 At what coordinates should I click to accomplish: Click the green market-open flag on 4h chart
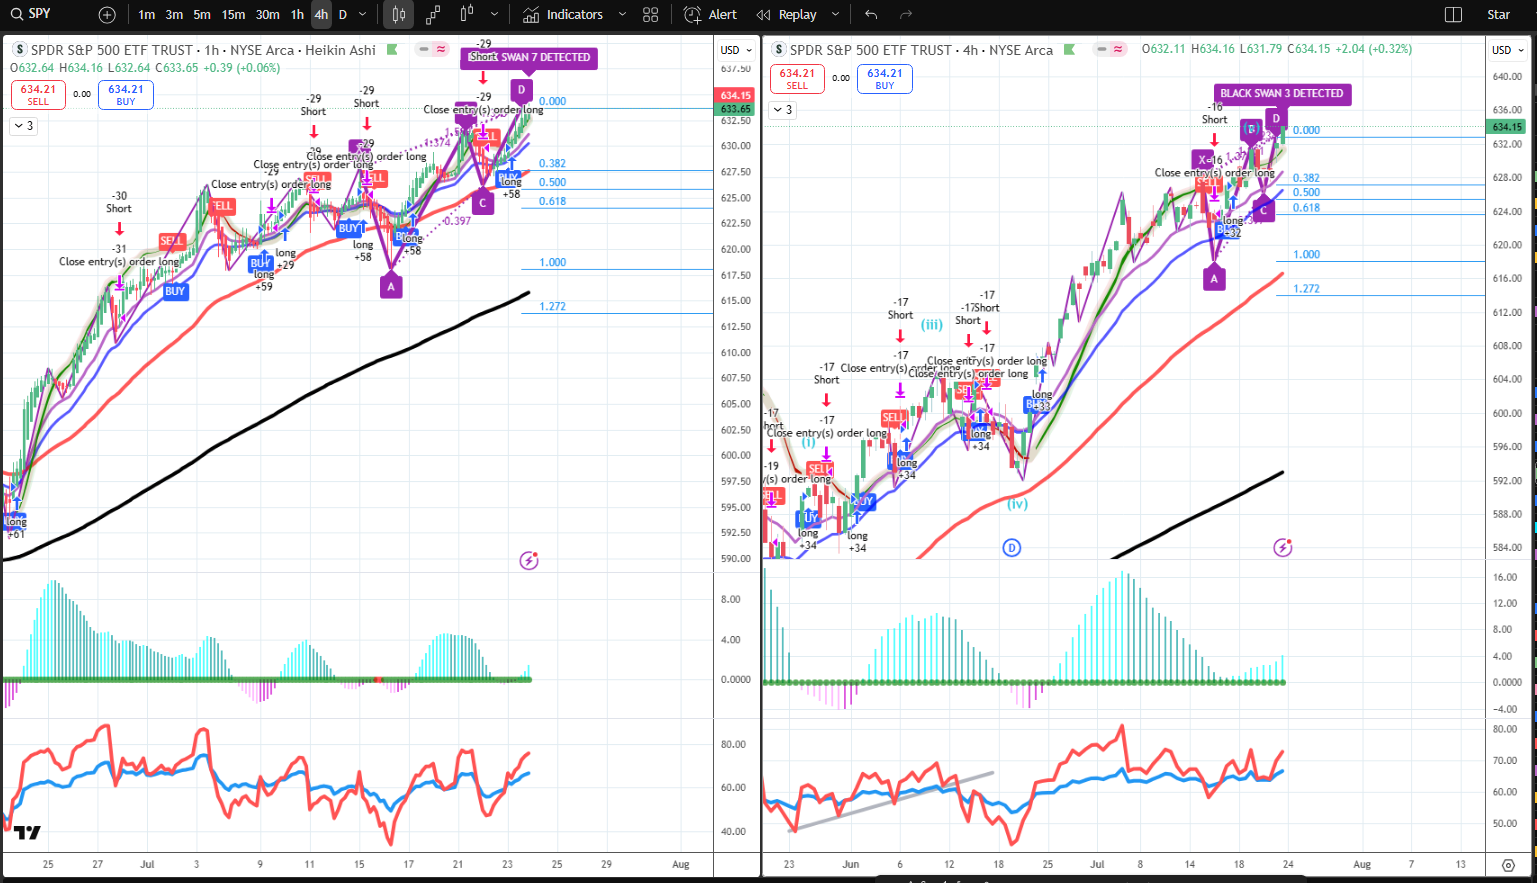[x=1070, y=49]
